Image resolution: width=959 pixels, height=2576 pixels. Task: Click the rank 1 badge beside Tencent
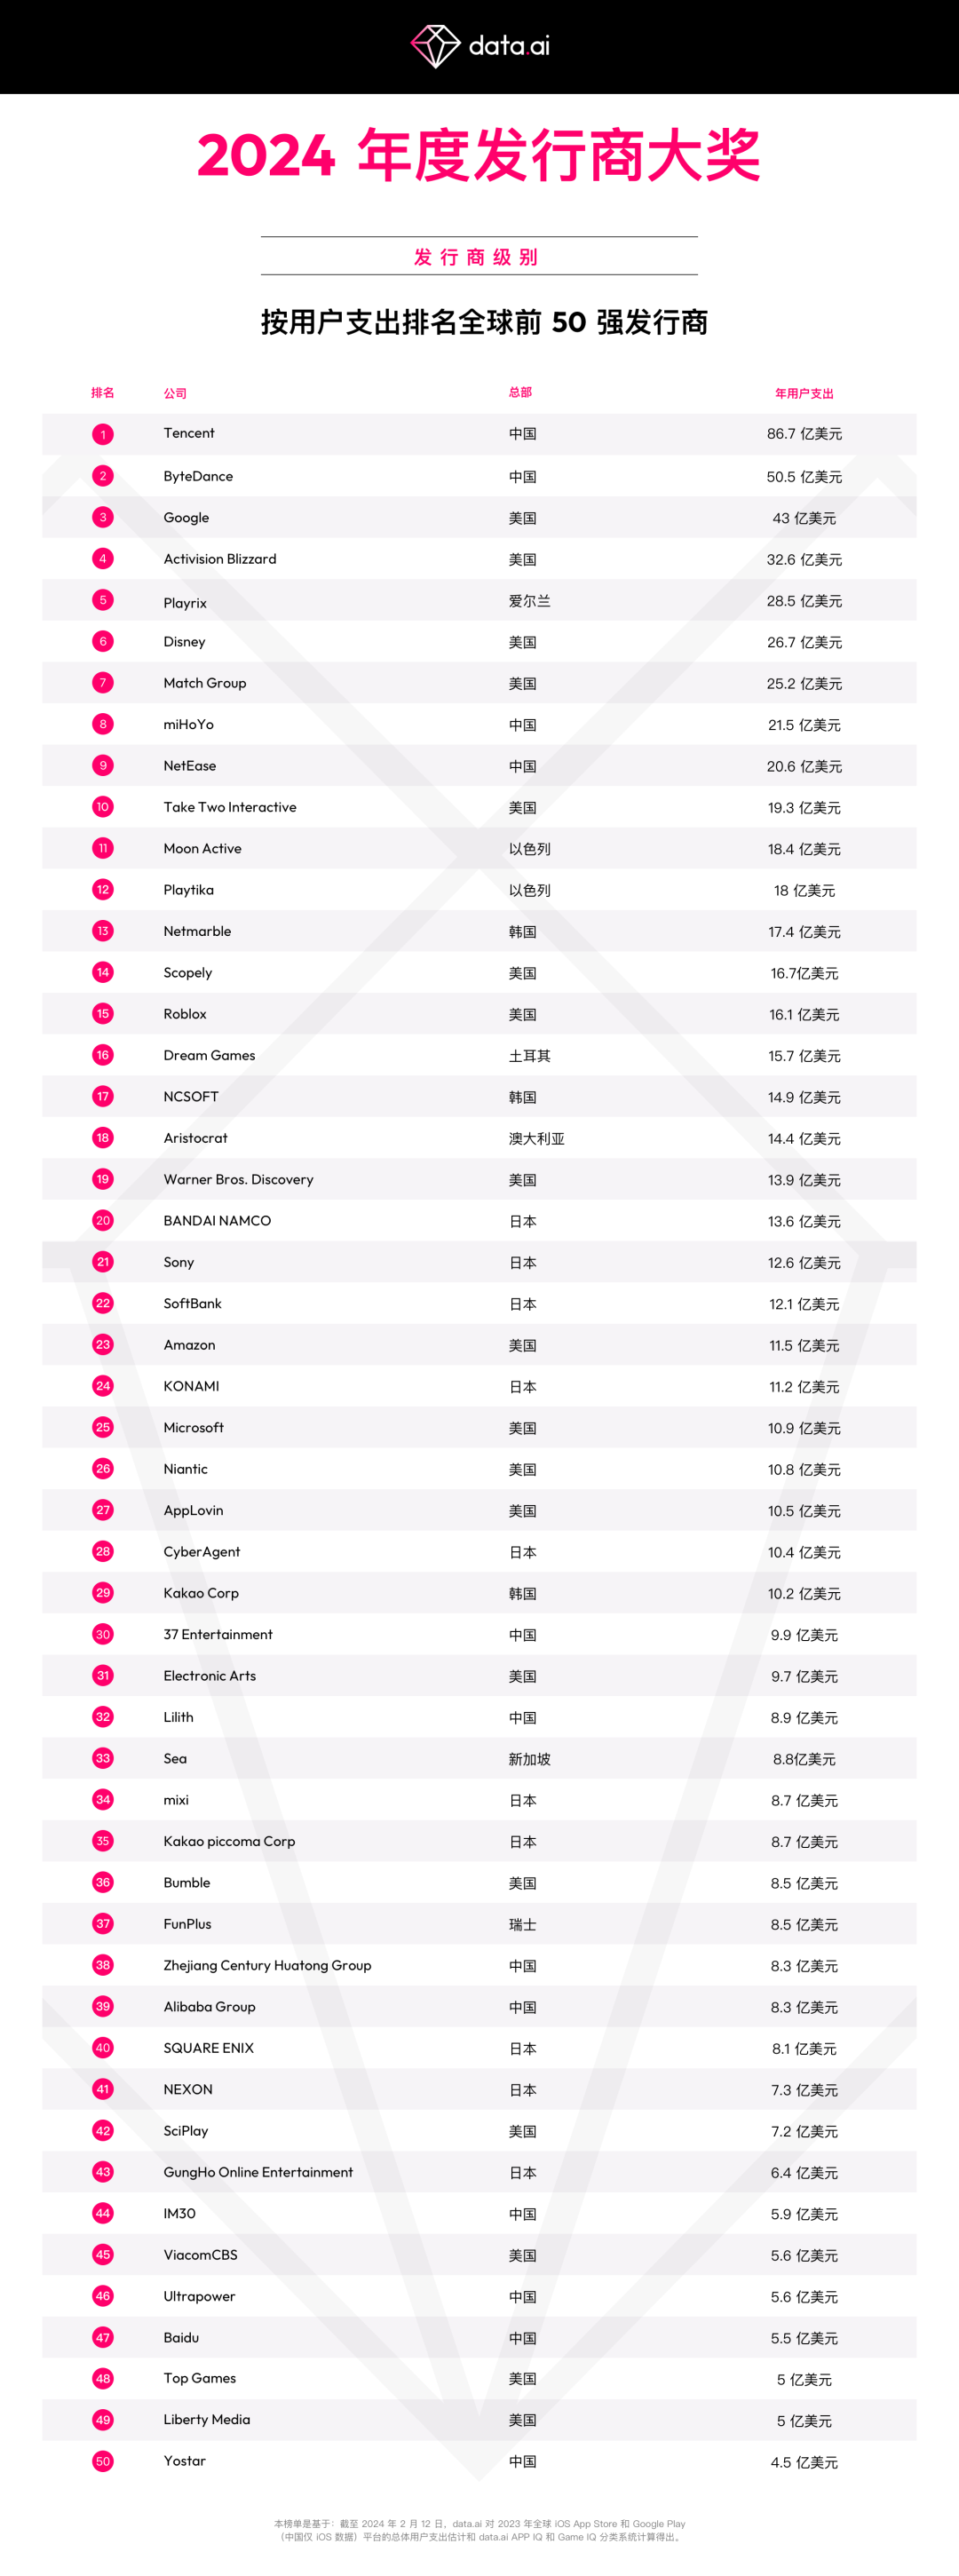pos(103,434)
